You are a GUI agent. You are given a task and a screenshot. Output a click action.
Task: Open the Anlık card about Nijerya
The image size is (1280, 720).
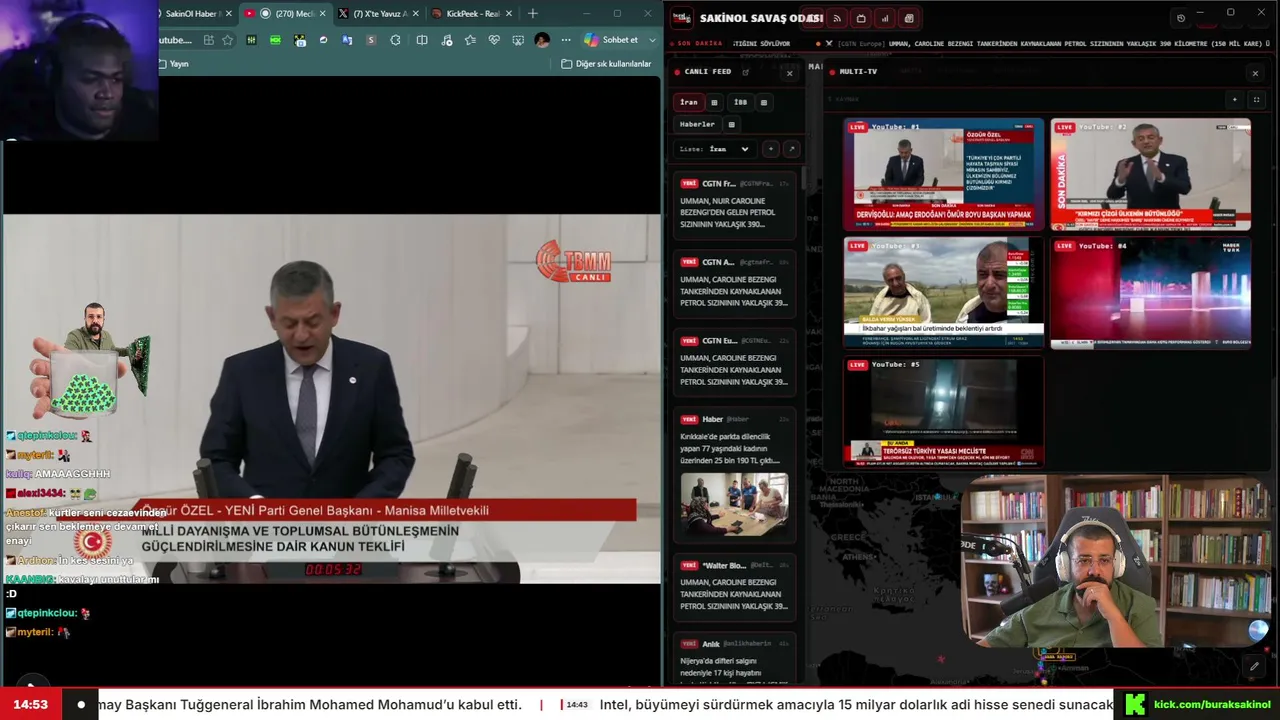735,660
